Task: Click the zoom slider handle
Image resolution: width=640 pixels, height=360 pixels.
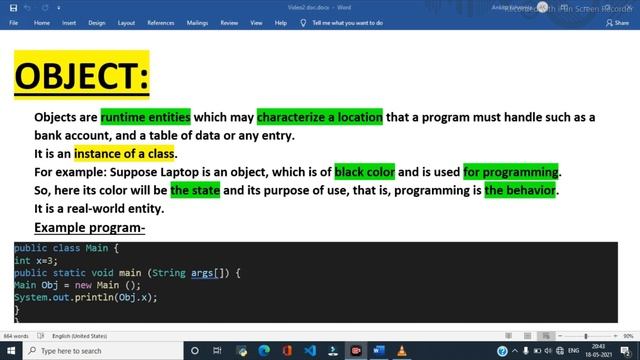Action: pos(586,336)
